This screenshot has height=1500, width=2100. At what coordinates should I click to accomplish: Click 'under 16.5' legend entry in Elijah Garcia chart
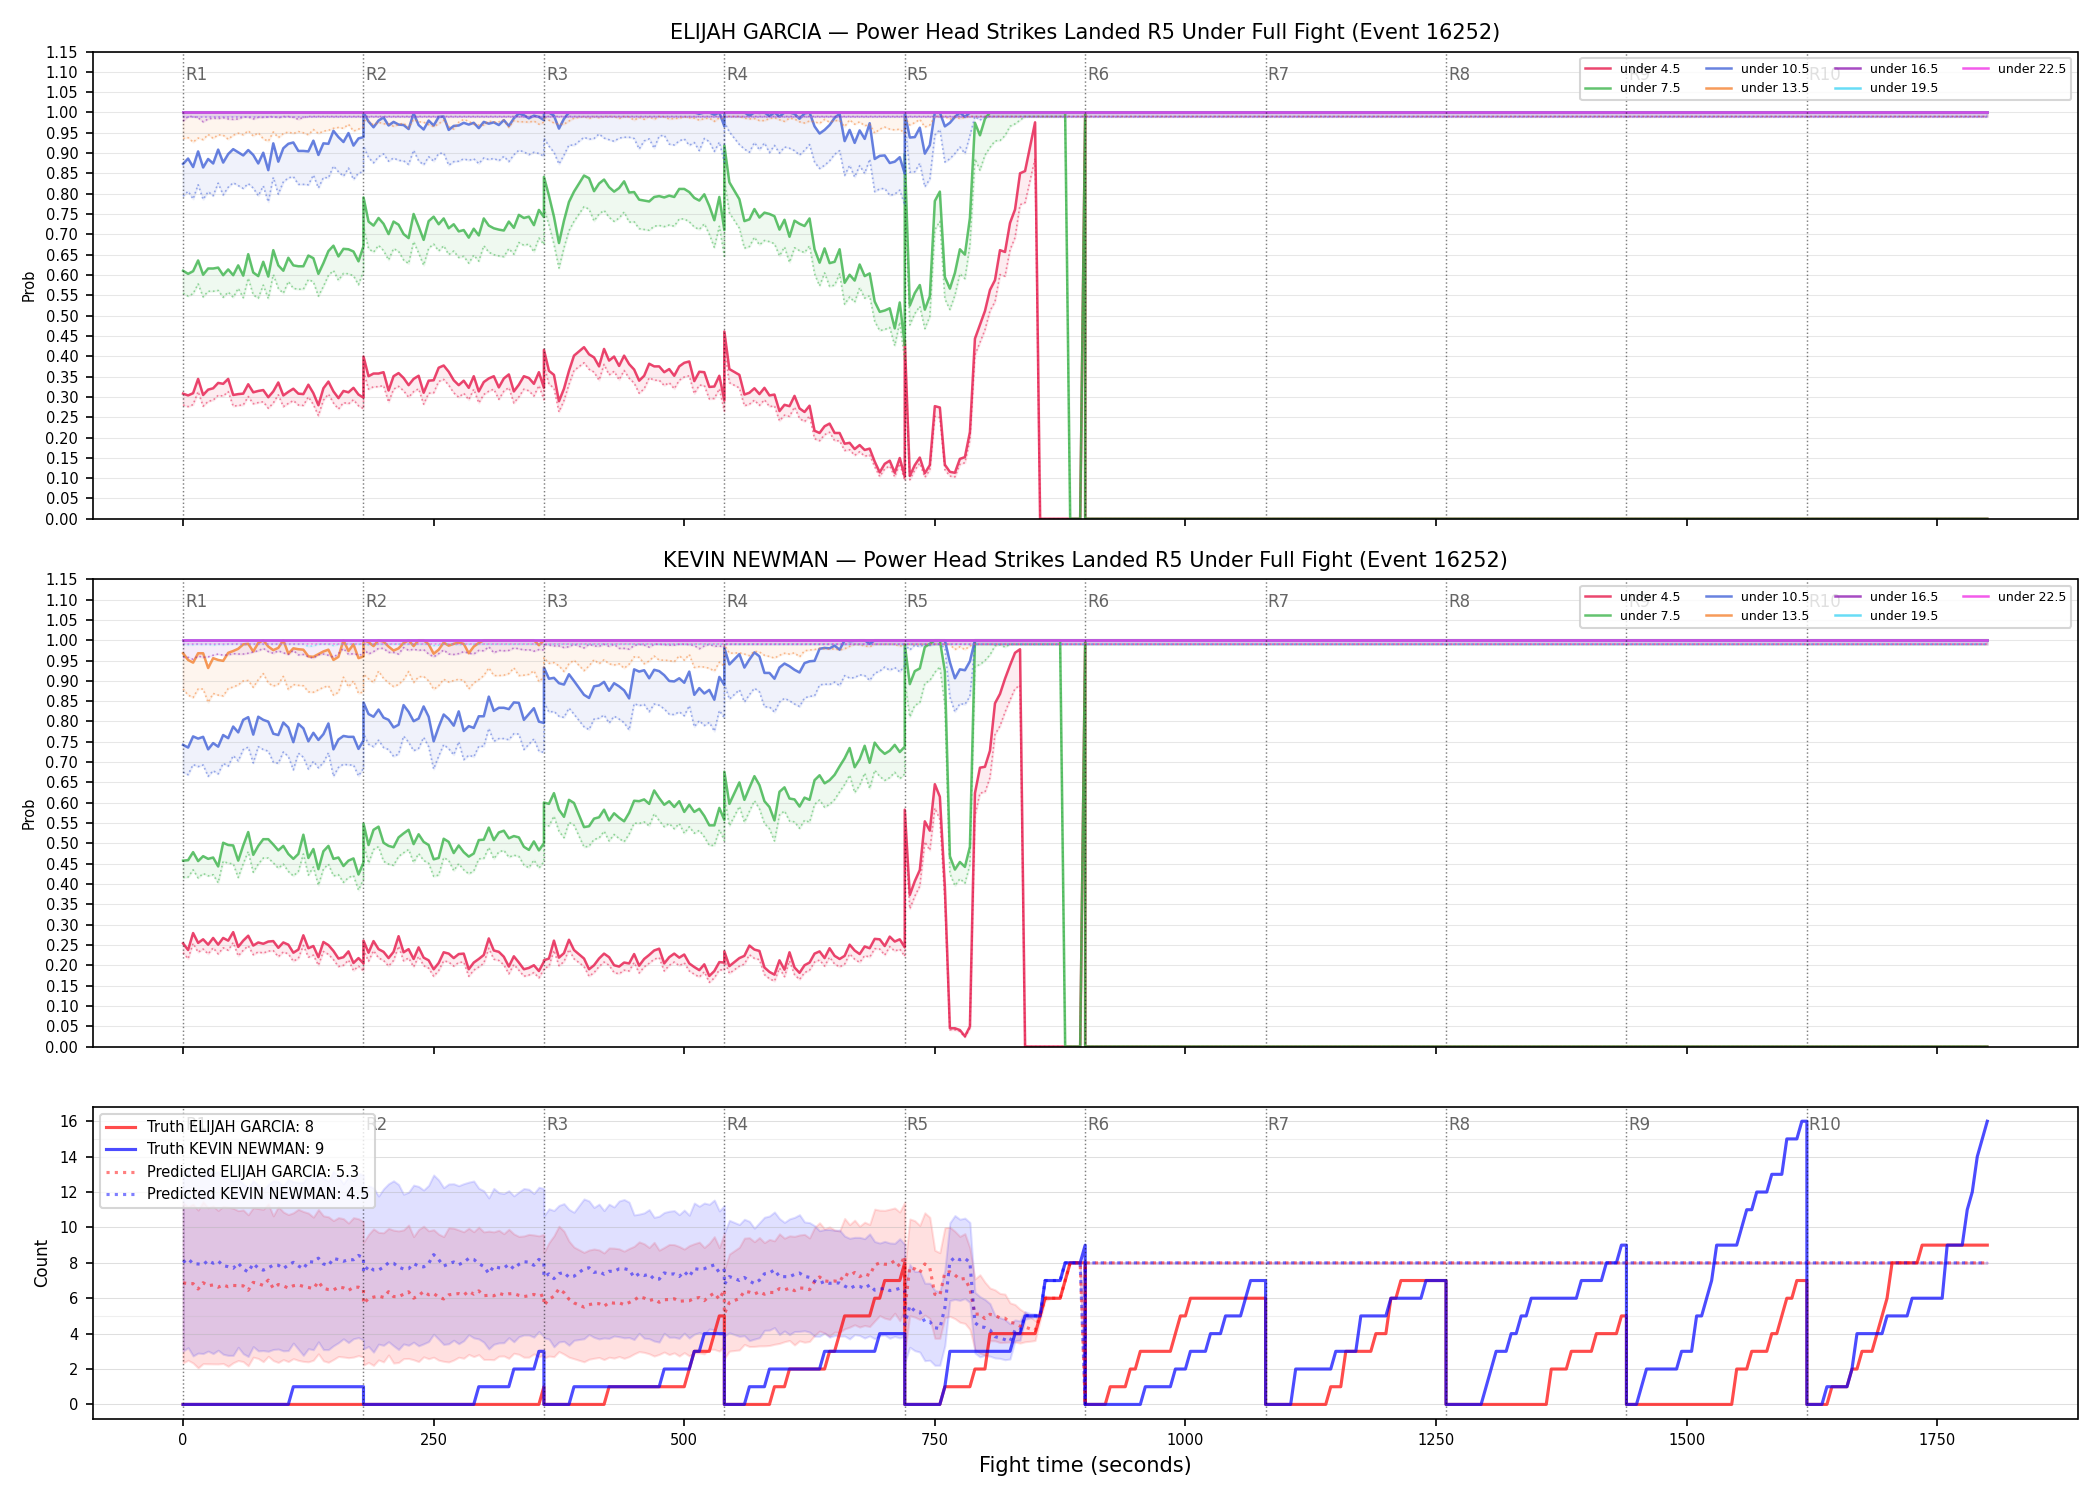tap(1886, 69)
